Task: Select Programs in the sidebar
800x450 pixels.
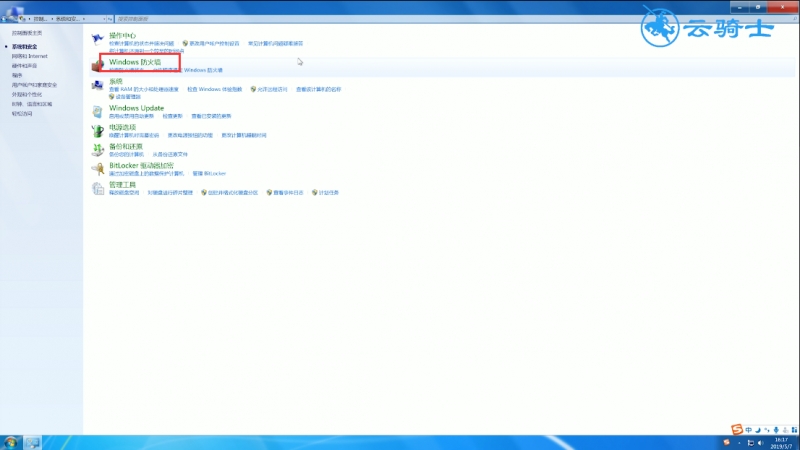Action: (17, 75)
